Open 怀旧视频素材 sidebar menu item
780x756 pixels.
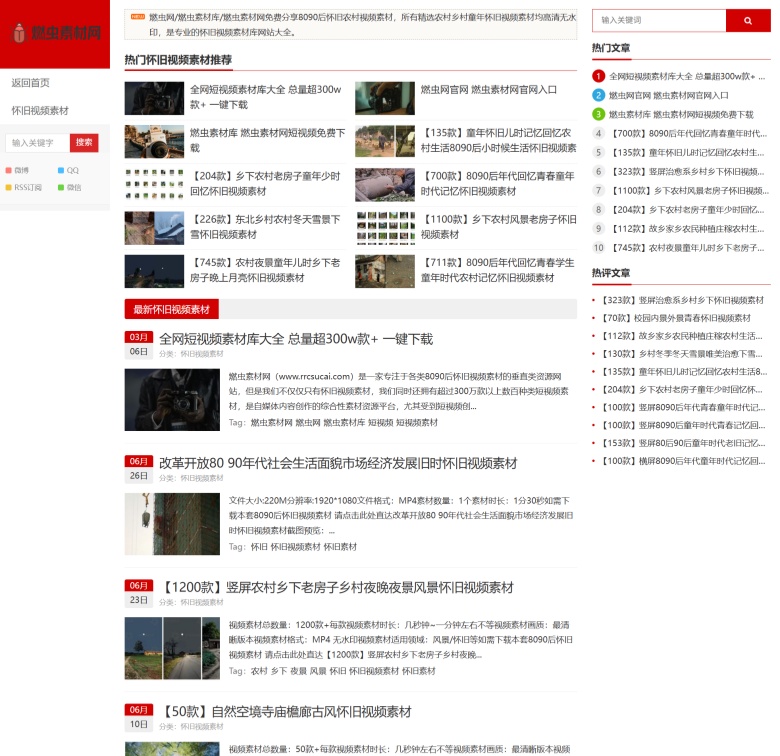[40, 110]
